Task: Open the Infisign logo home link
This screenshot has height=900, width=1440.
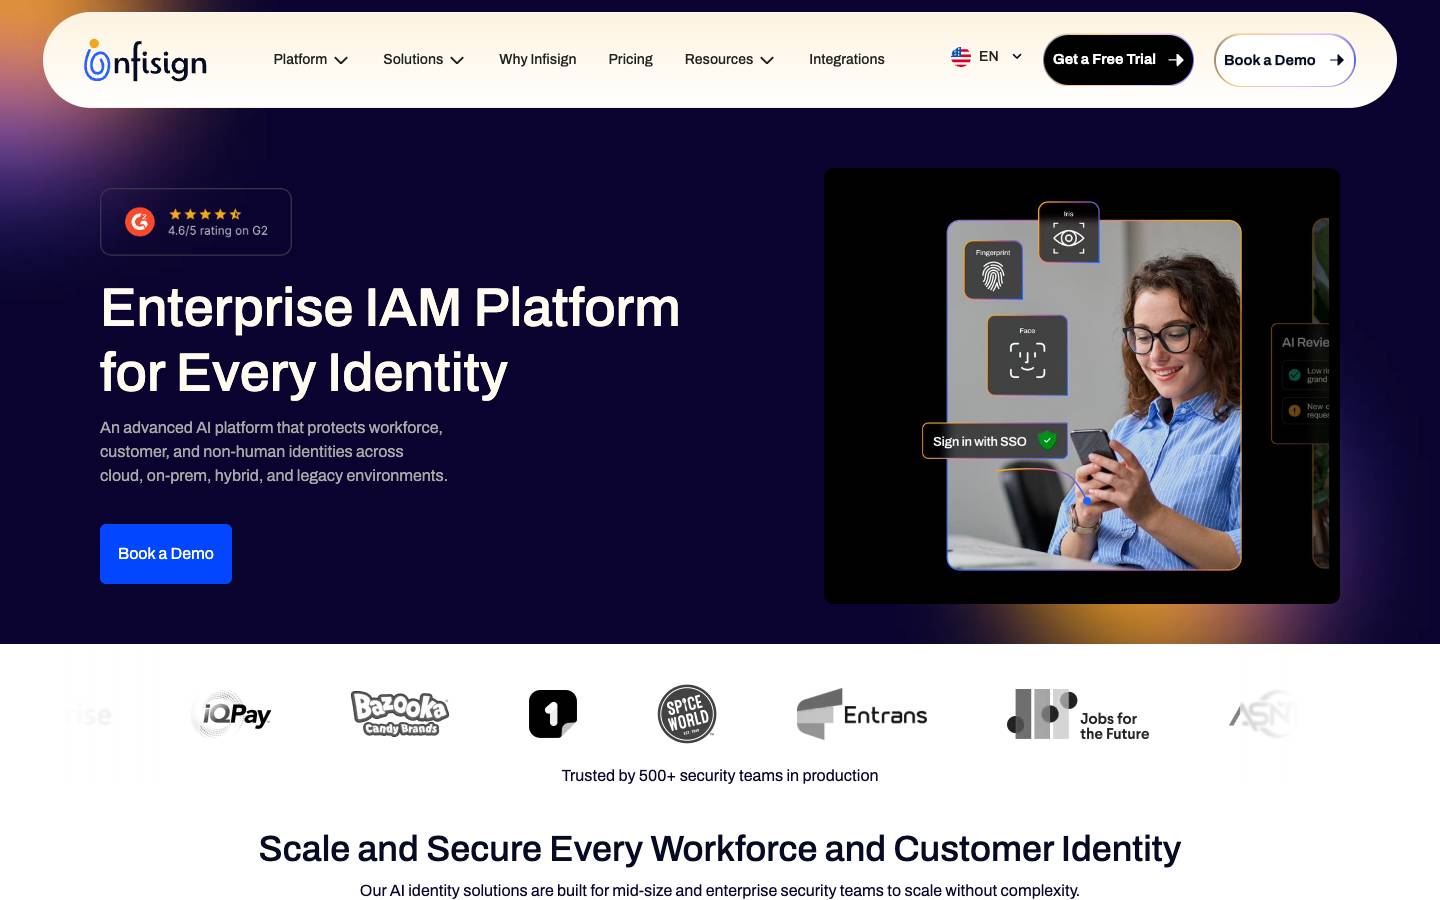Action: [x=145, y=61]
